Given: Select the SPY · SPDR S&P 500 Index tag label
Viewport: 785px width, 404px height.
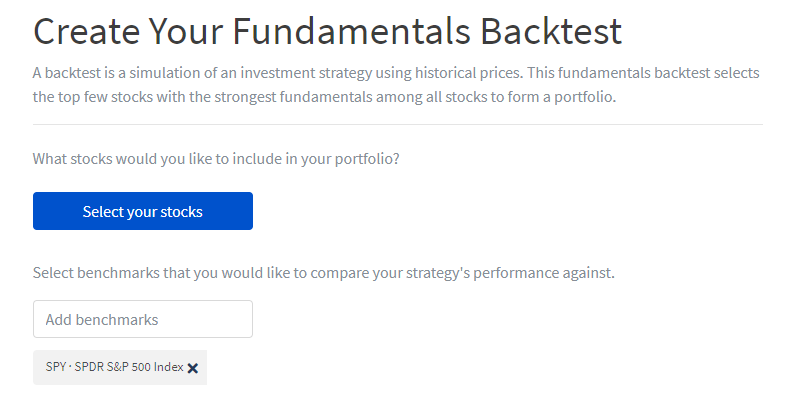Looking at the screenshot, I should click(x=114, y=367).
